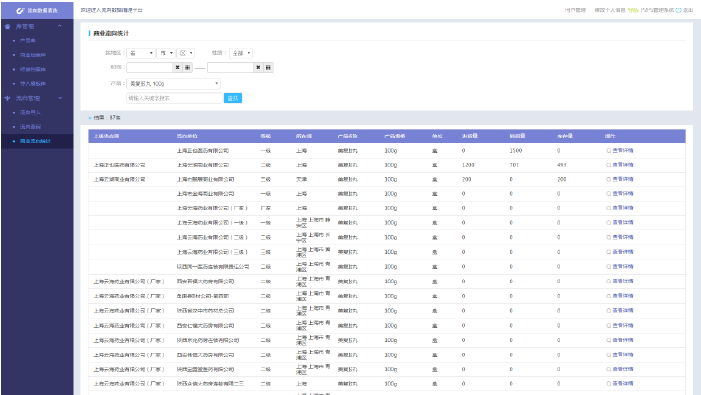This screenshot has width=701, height=395.
Task: Click the start date input field
Action: (x=150, y=67)
